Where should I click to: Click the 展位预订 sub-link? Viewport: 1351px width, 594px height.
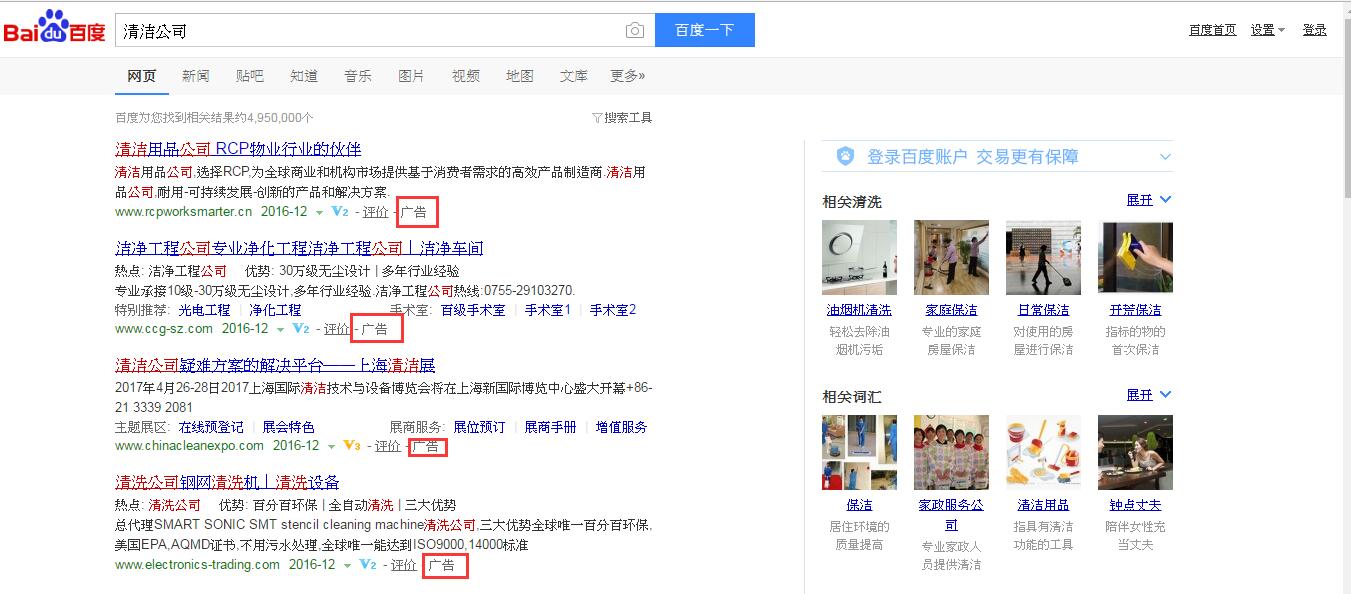[x=479, y=427]
